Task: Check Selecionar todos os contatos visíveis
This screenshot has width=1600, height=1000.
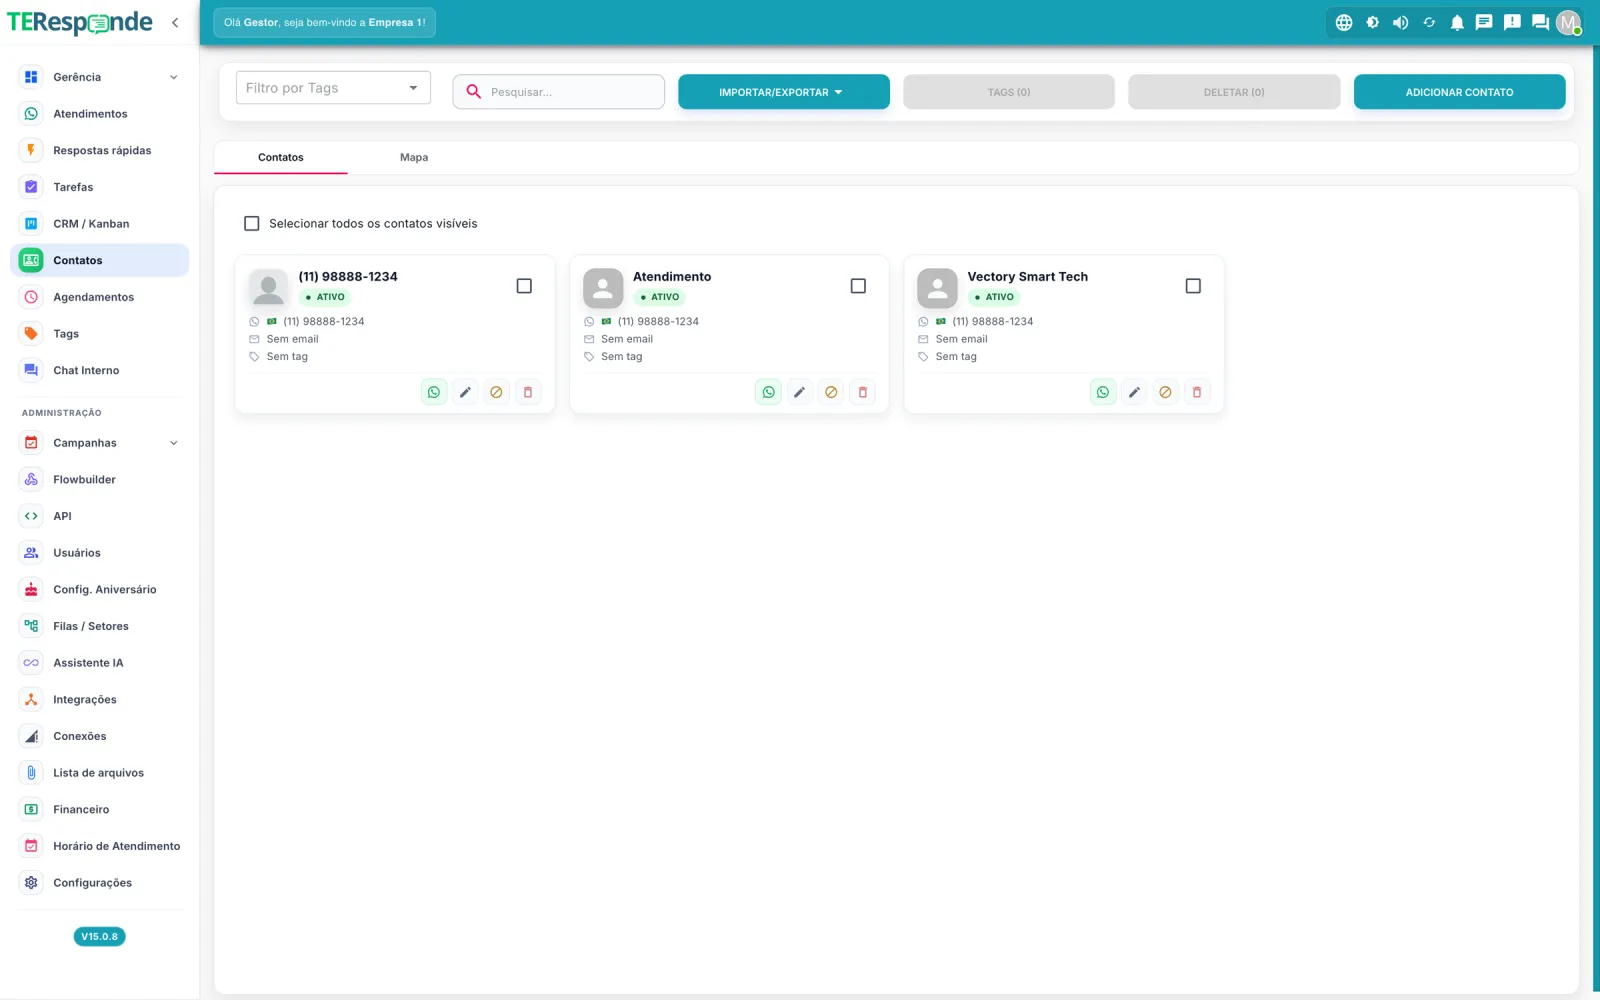Action: coord(252,223)
